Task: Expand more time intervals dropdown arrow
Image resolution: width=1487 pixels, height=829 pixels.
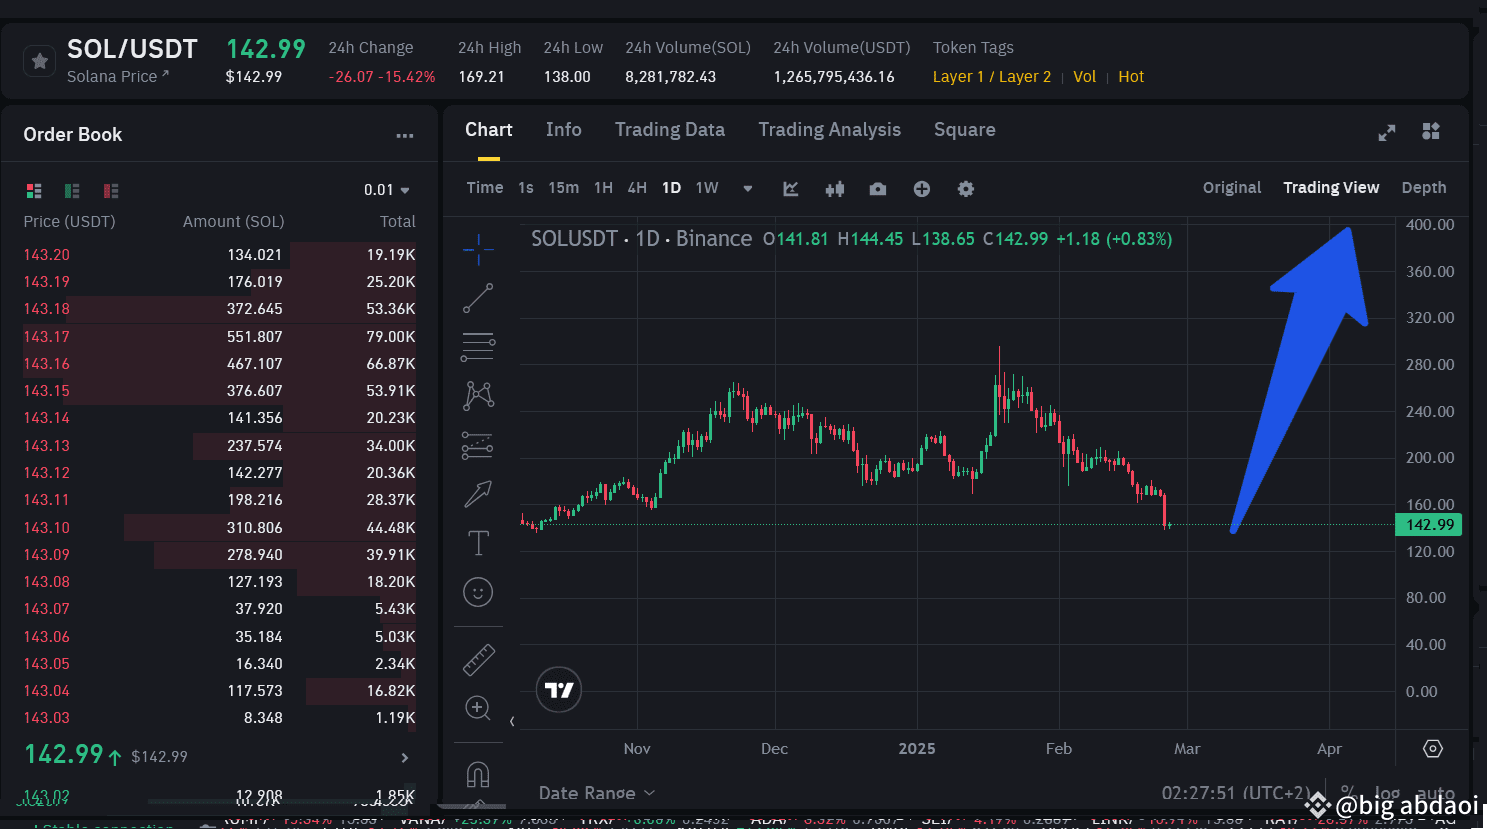Action: pos(747,188)
